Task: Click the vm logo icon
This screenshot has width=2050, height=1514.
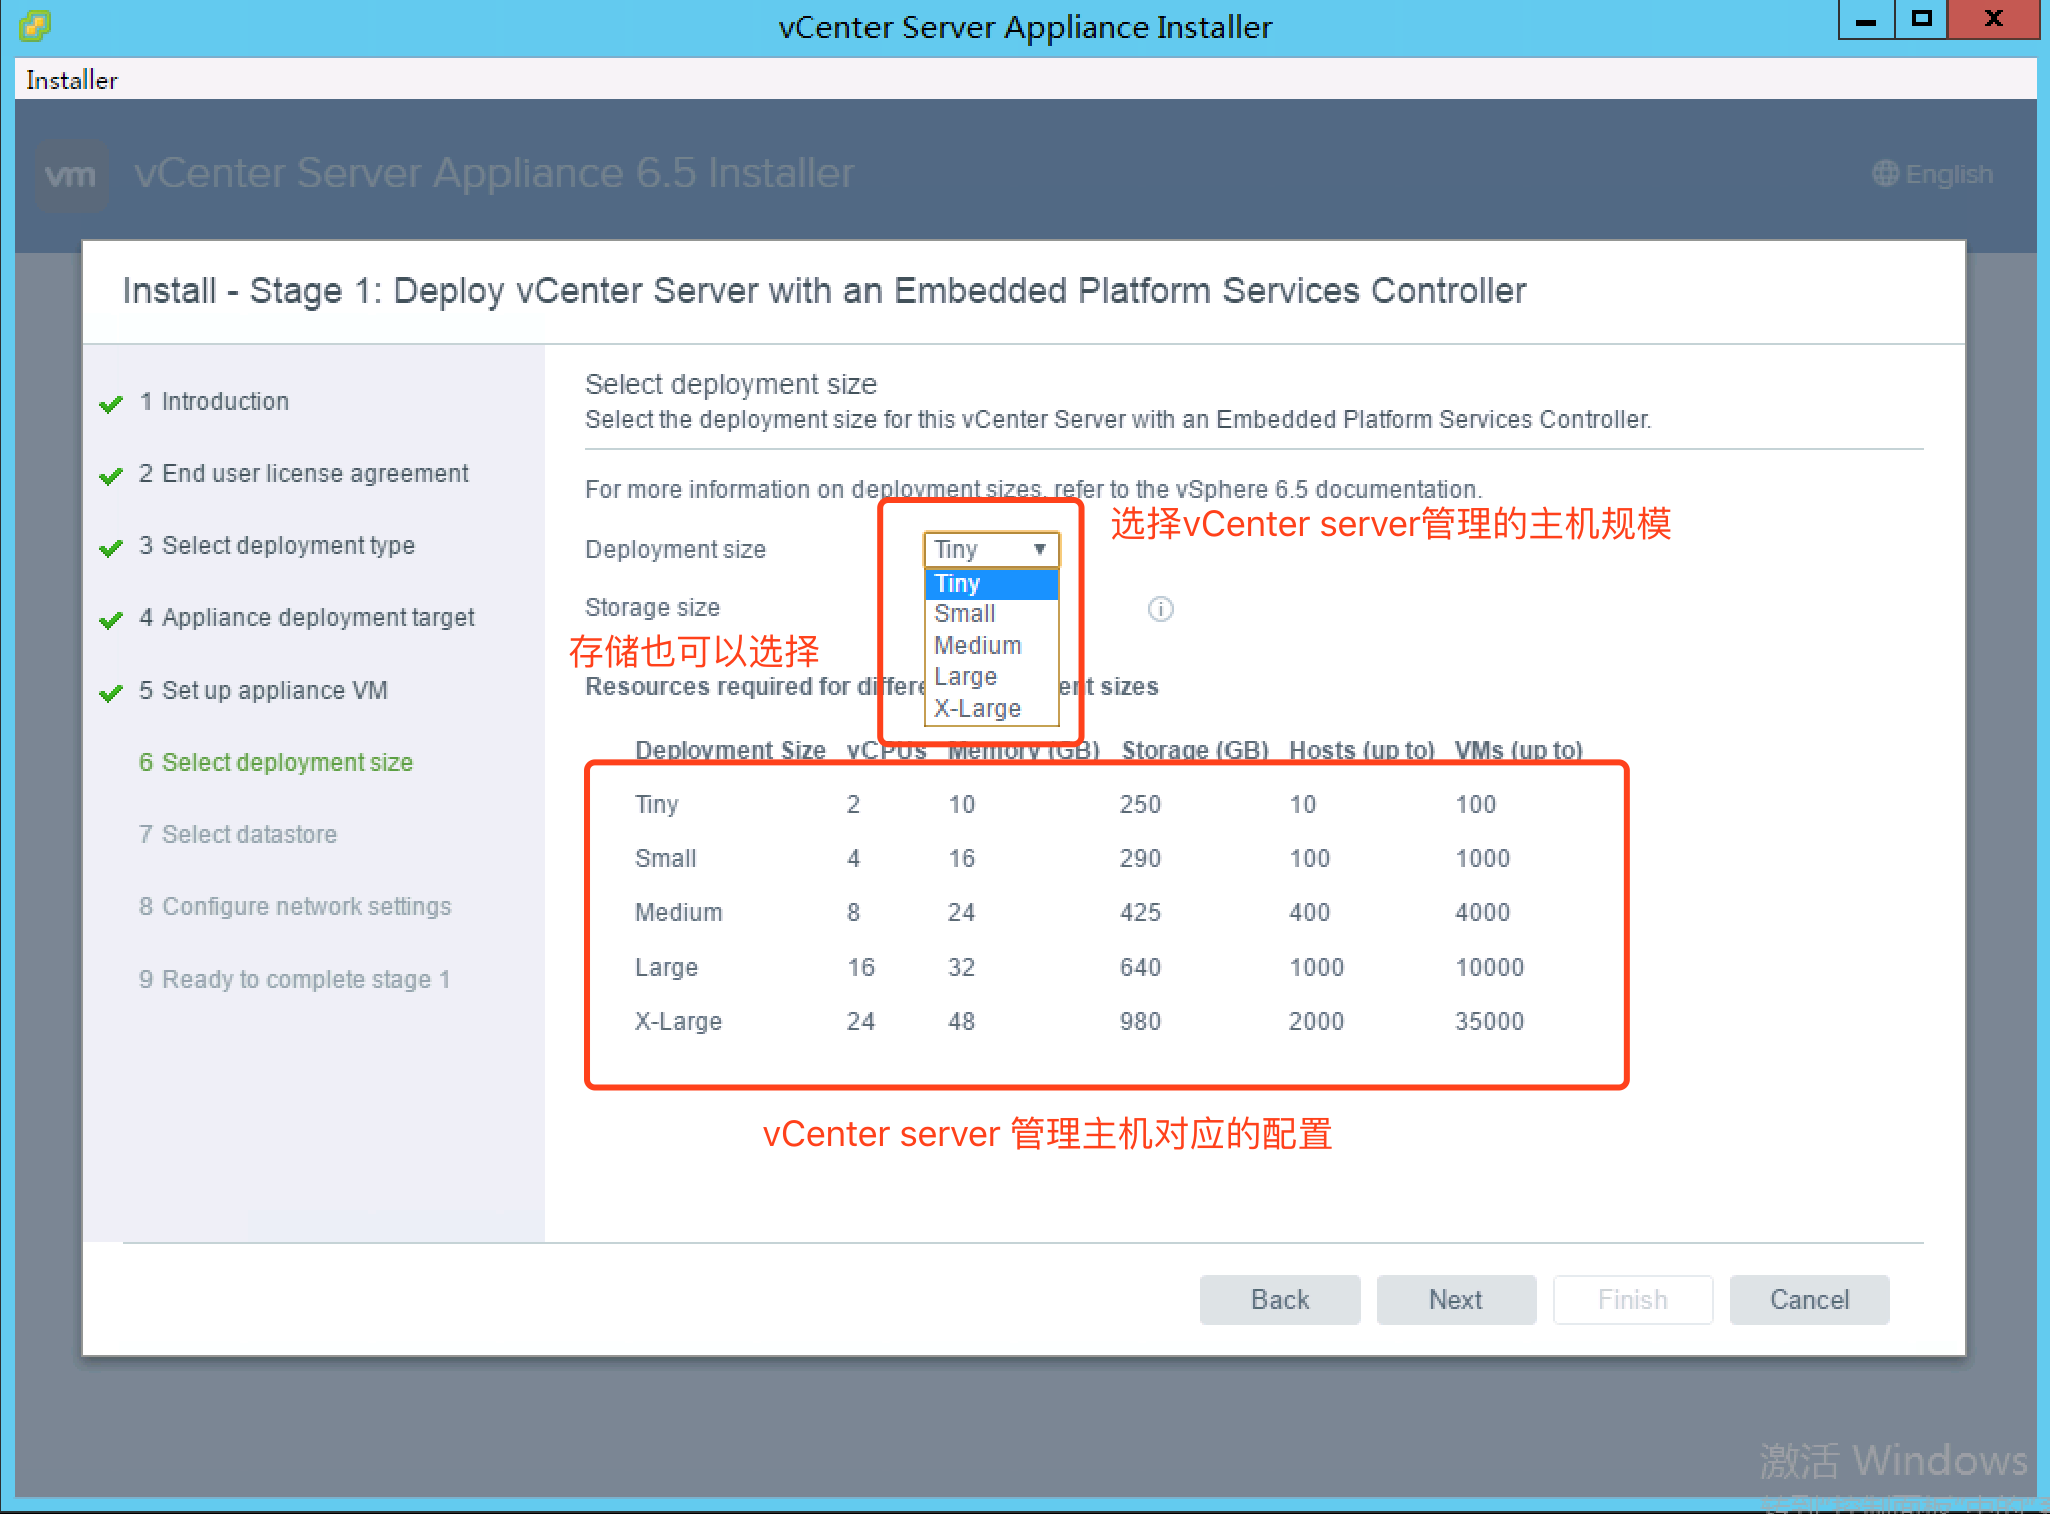Action: click(71, 175)
